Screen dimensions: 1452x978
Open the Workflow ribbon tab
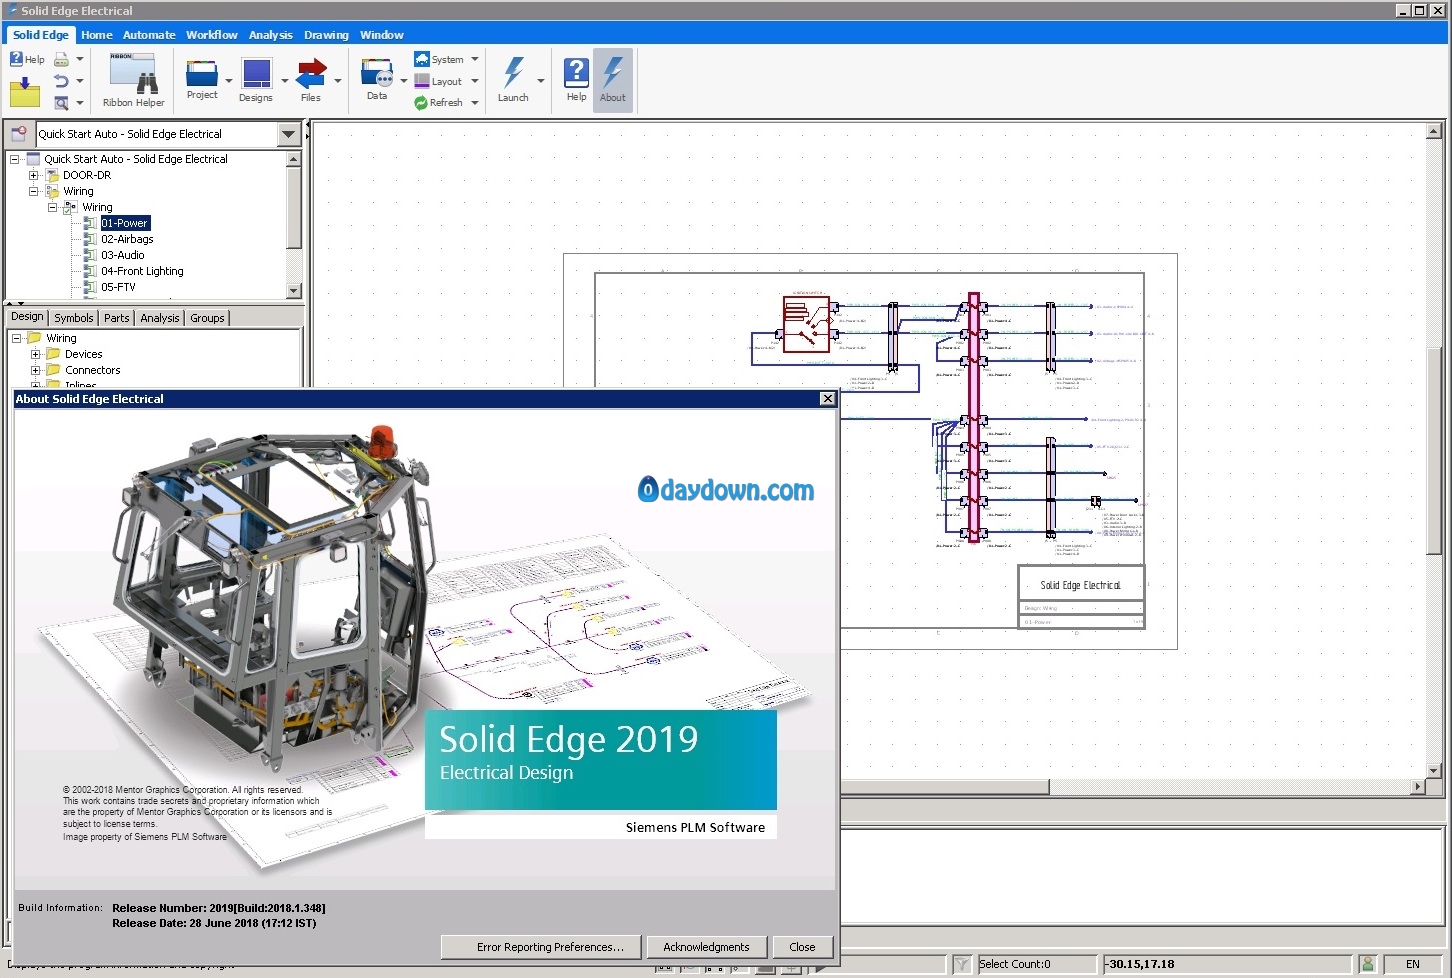click(x=212, y=34)
